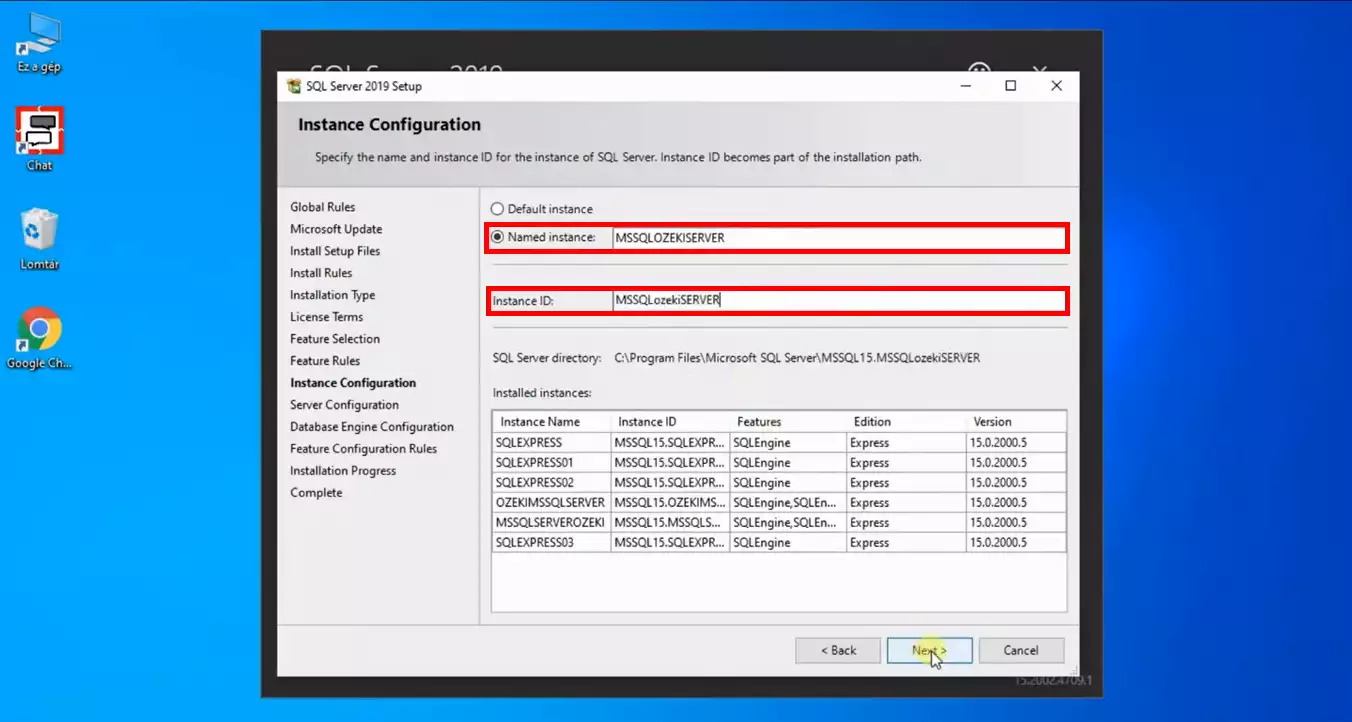Viewport: 1352px width, 722px height.
Task: Select Server Configuration in the step list
Action: [x=344, y=405]
